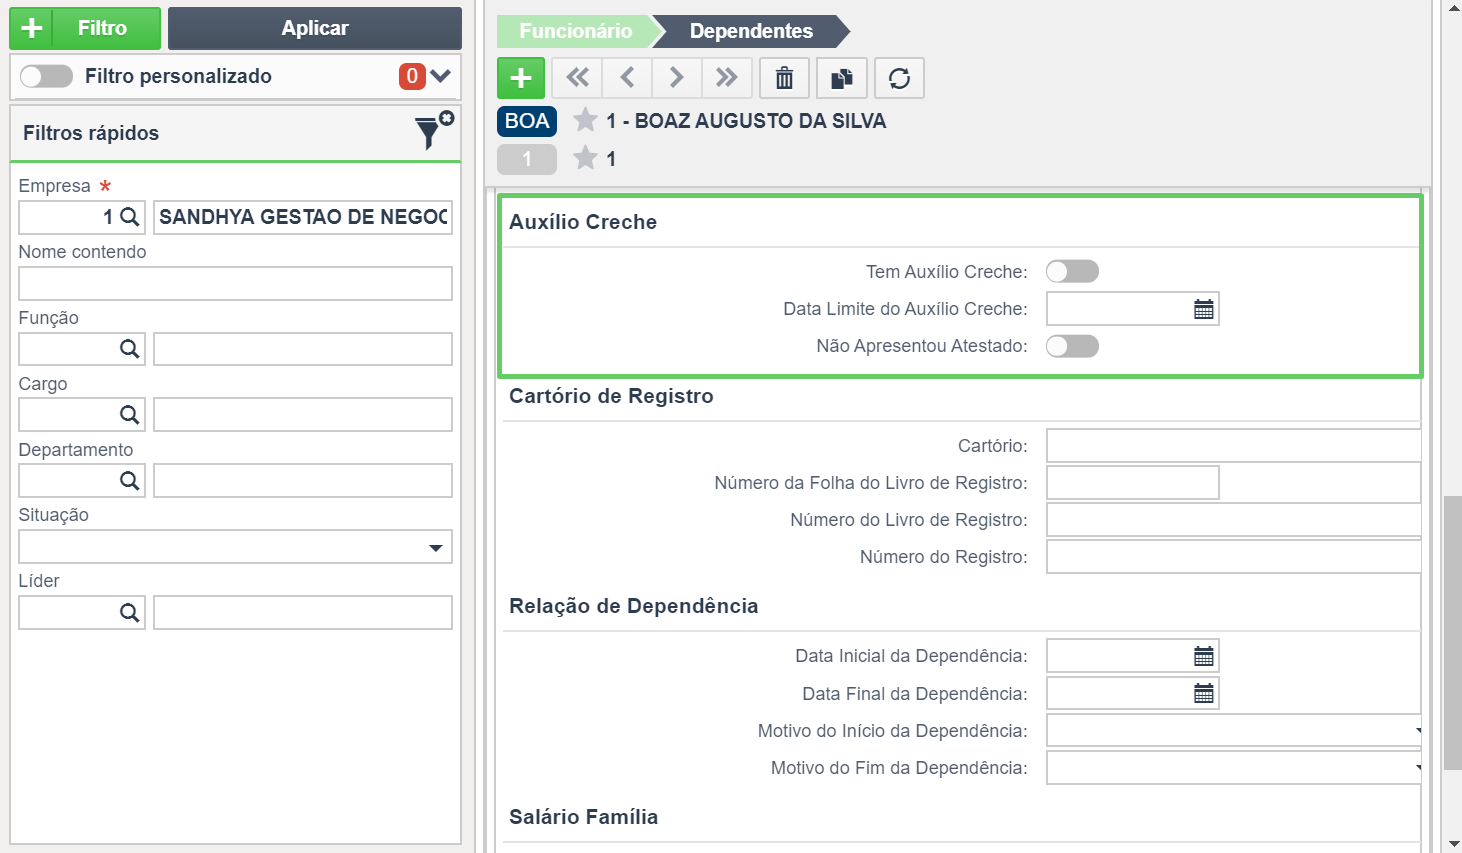Click the gray dependent 1 badge
1462x853 pixels.
[527, 159]
